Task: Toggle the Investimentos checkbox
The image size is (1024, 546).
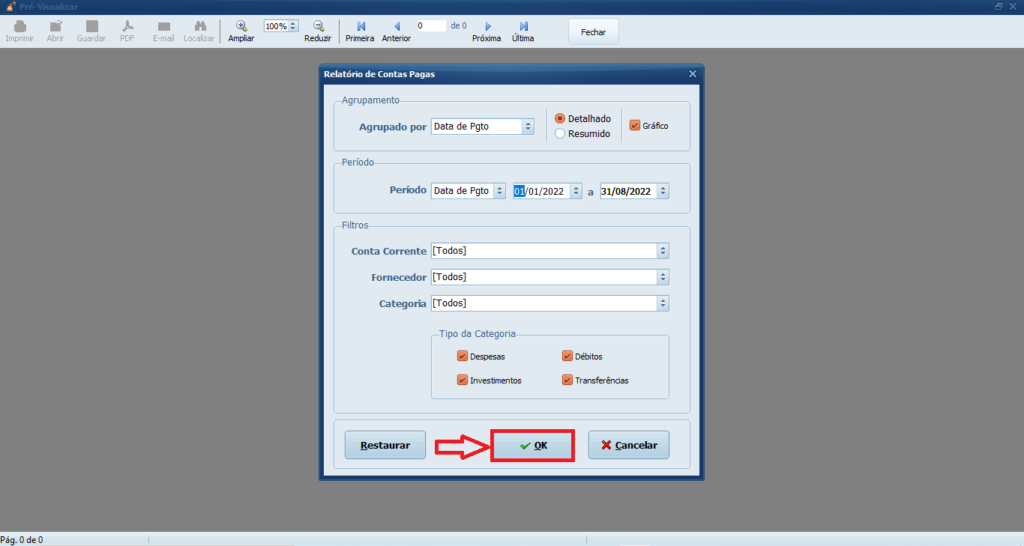Action: point(462,379)
